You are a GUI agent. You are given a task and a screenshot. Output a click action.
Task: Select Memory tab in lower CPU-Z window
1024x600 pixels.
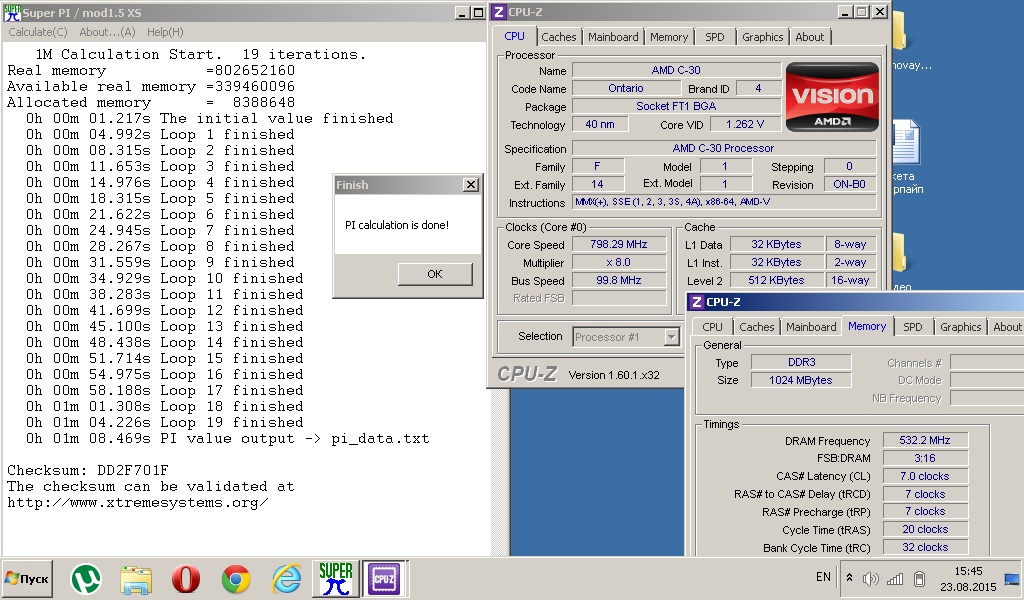pyautogui.click(x=867, y=326)
